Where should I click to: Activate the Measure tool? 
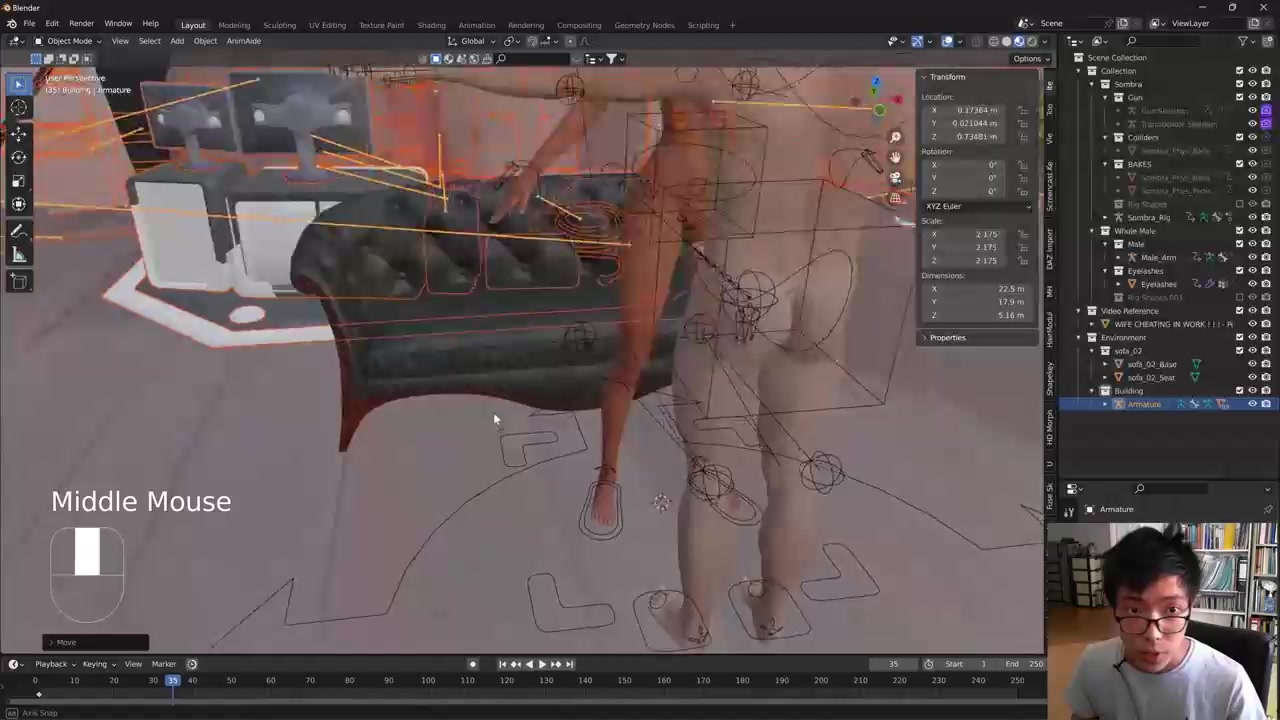(18, 255)
